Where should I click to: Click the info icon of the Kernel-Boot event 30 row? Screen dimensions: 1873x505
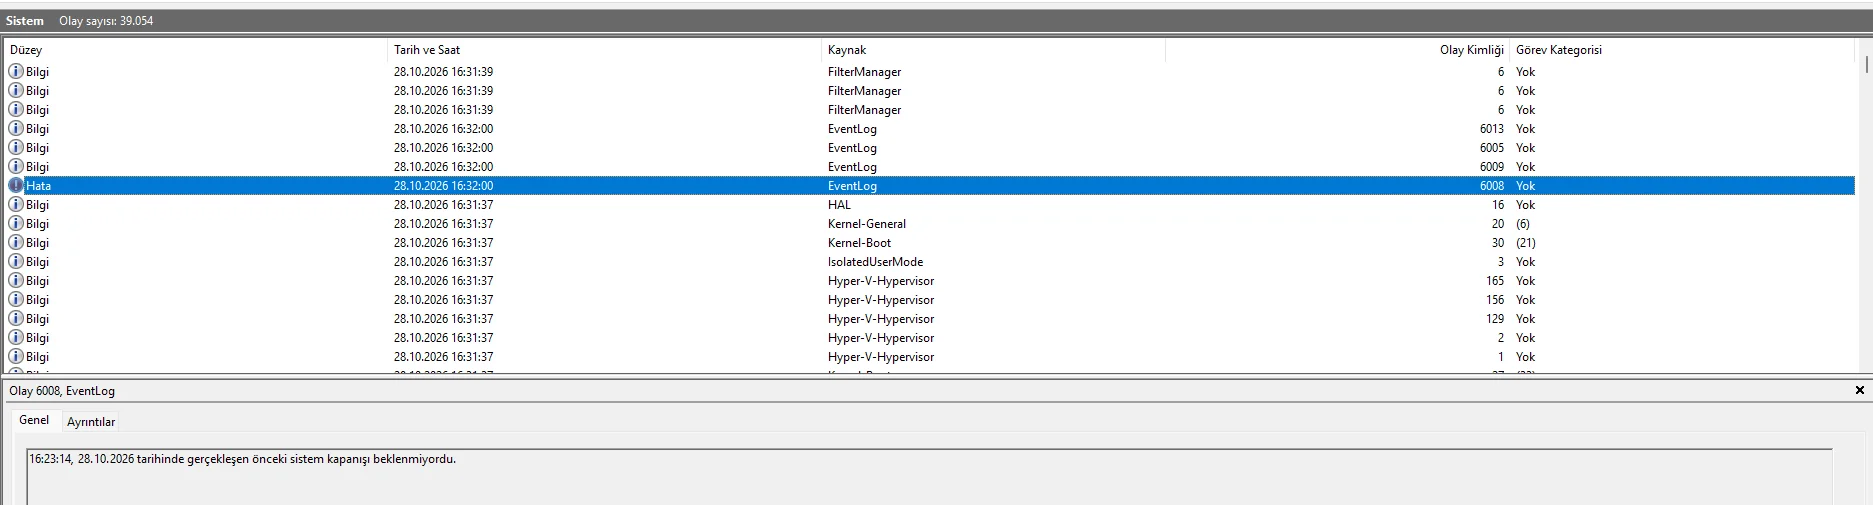[16, 243]
